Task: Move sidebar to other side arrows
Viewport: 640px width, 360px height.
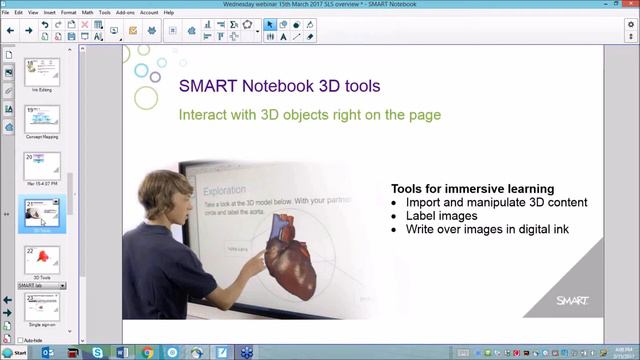Action: pyautogui.click(x=7, y=214)
